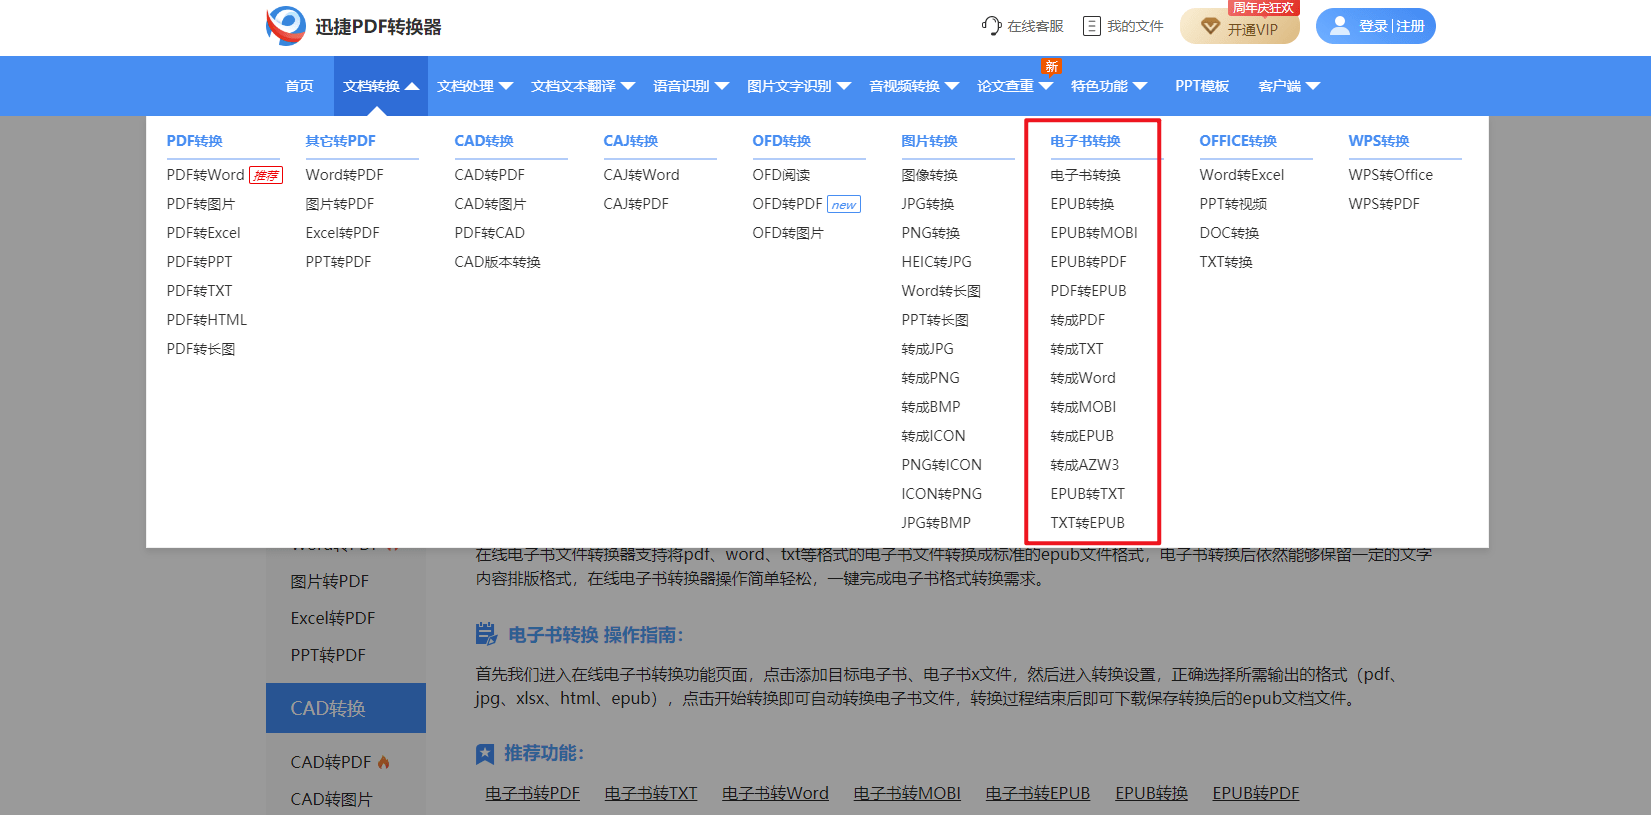Screen dimensions: 1651x815
Task: Click the 推荐功能 star icon
Action: [485, 754]
